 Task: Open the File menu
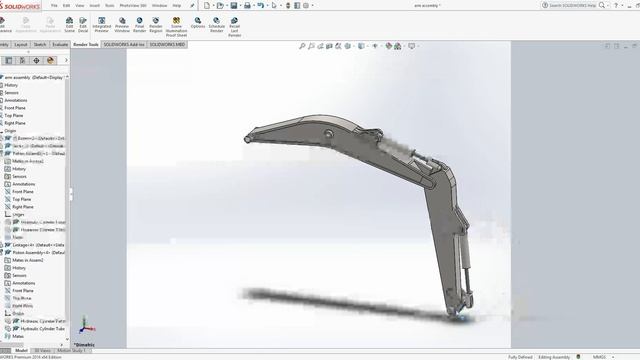[54, 6]
